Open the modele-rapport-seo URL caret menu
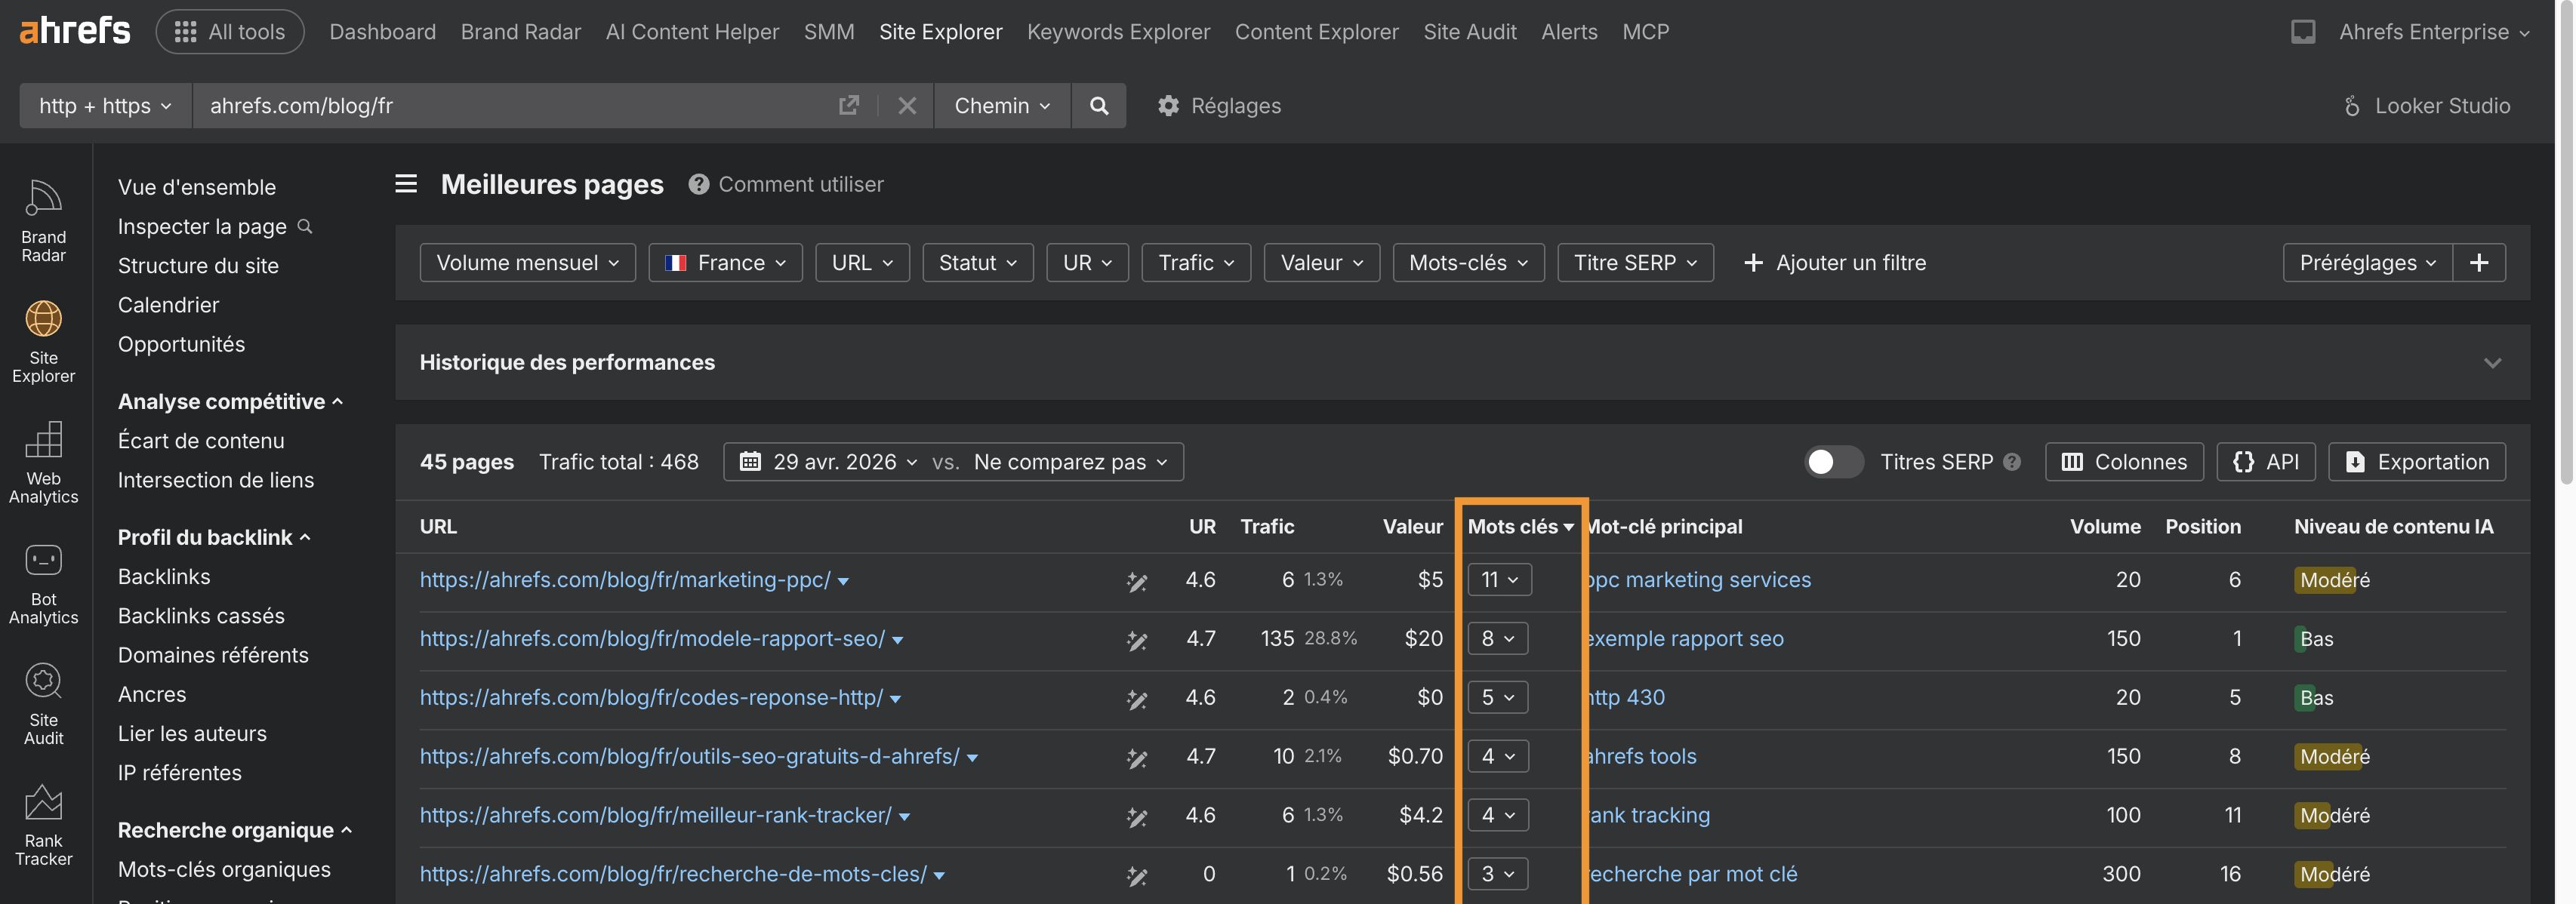2576x904 pixels. [897, 641]
